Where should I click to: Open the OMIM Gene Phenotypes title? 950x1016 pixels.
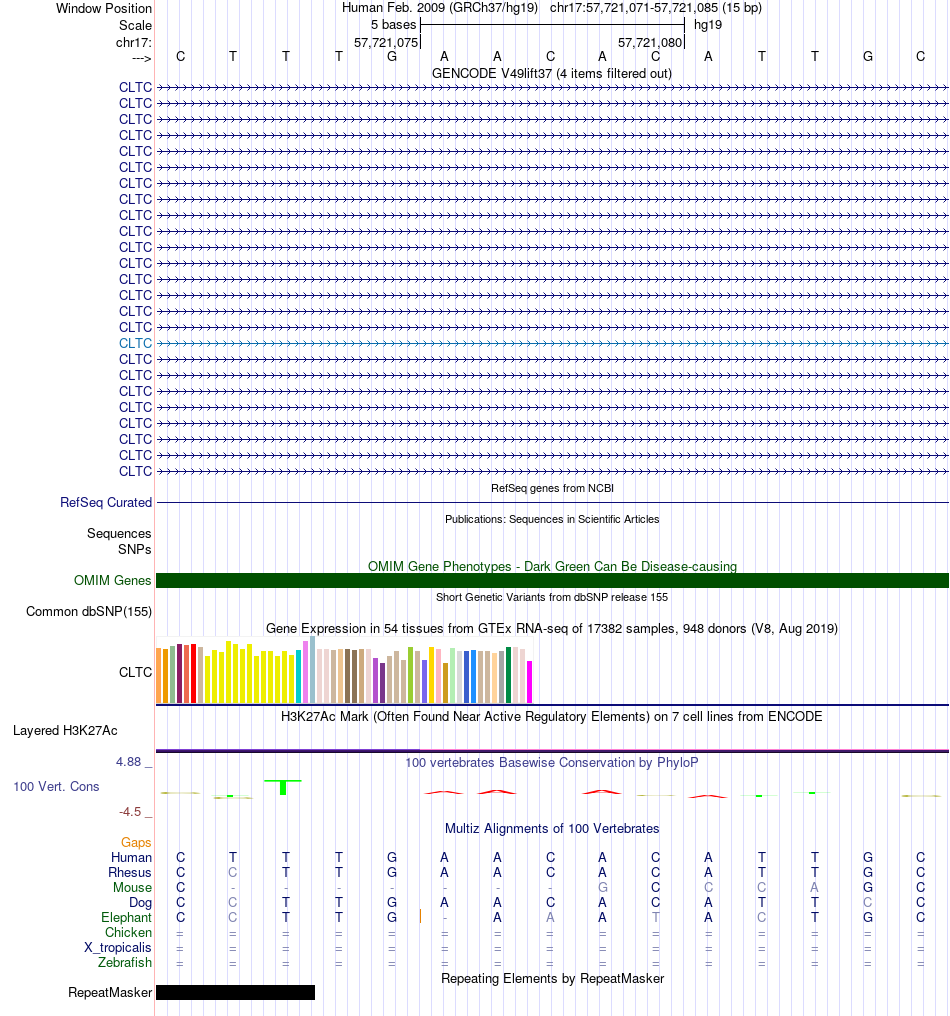(552, 566)
